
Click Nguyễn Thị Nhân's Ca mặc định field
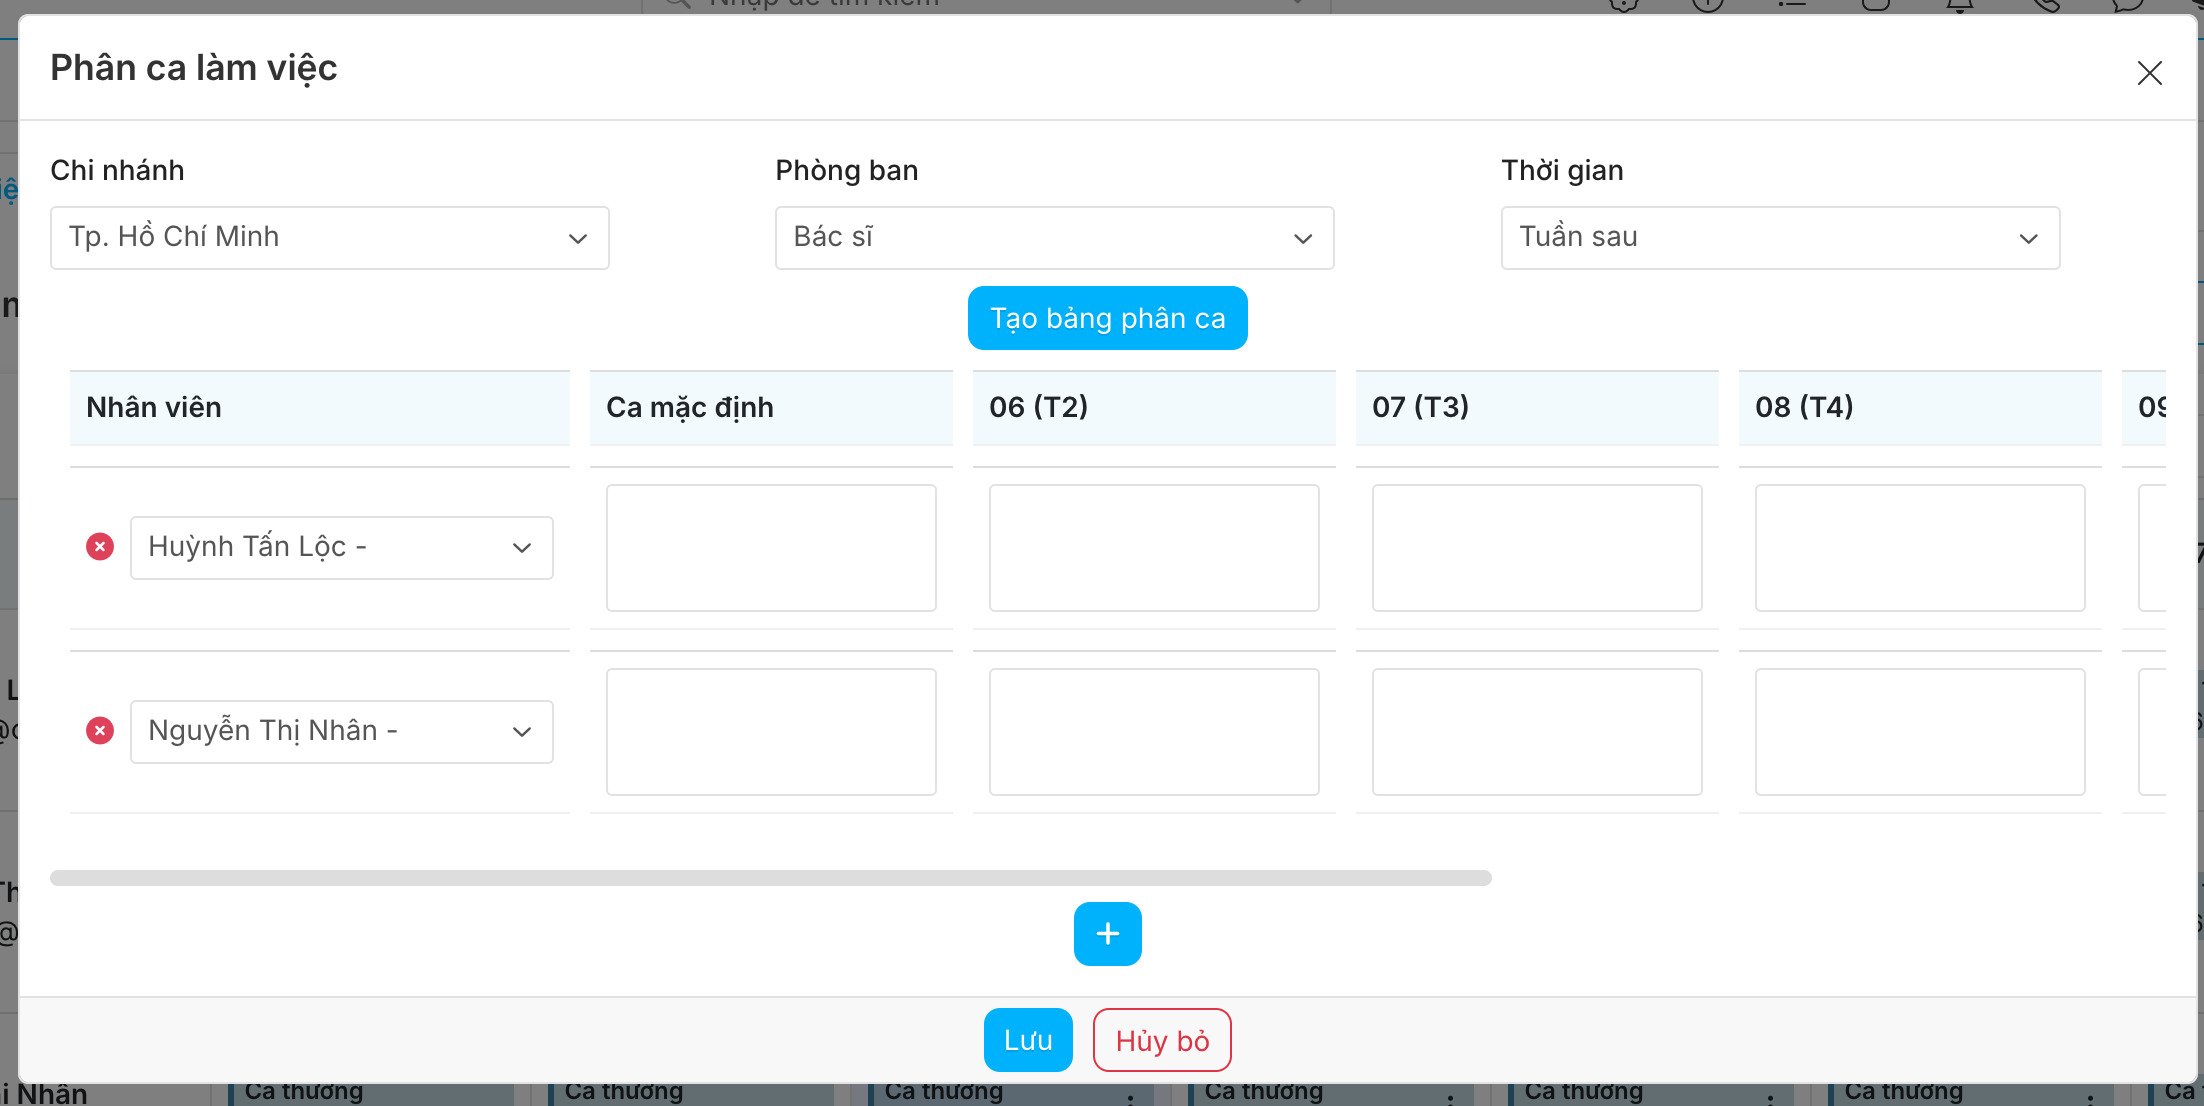coord(770,732)
